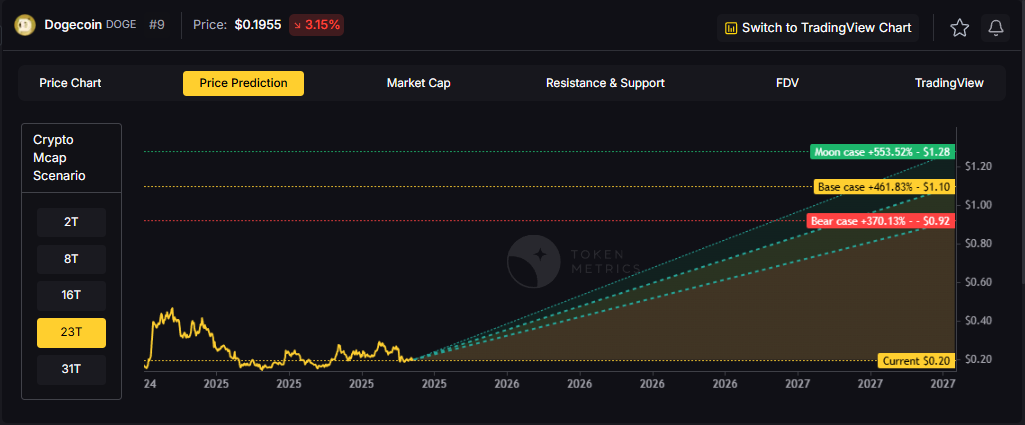Click the Crypto Mcap Scenario heading

(x=59, y=158)
